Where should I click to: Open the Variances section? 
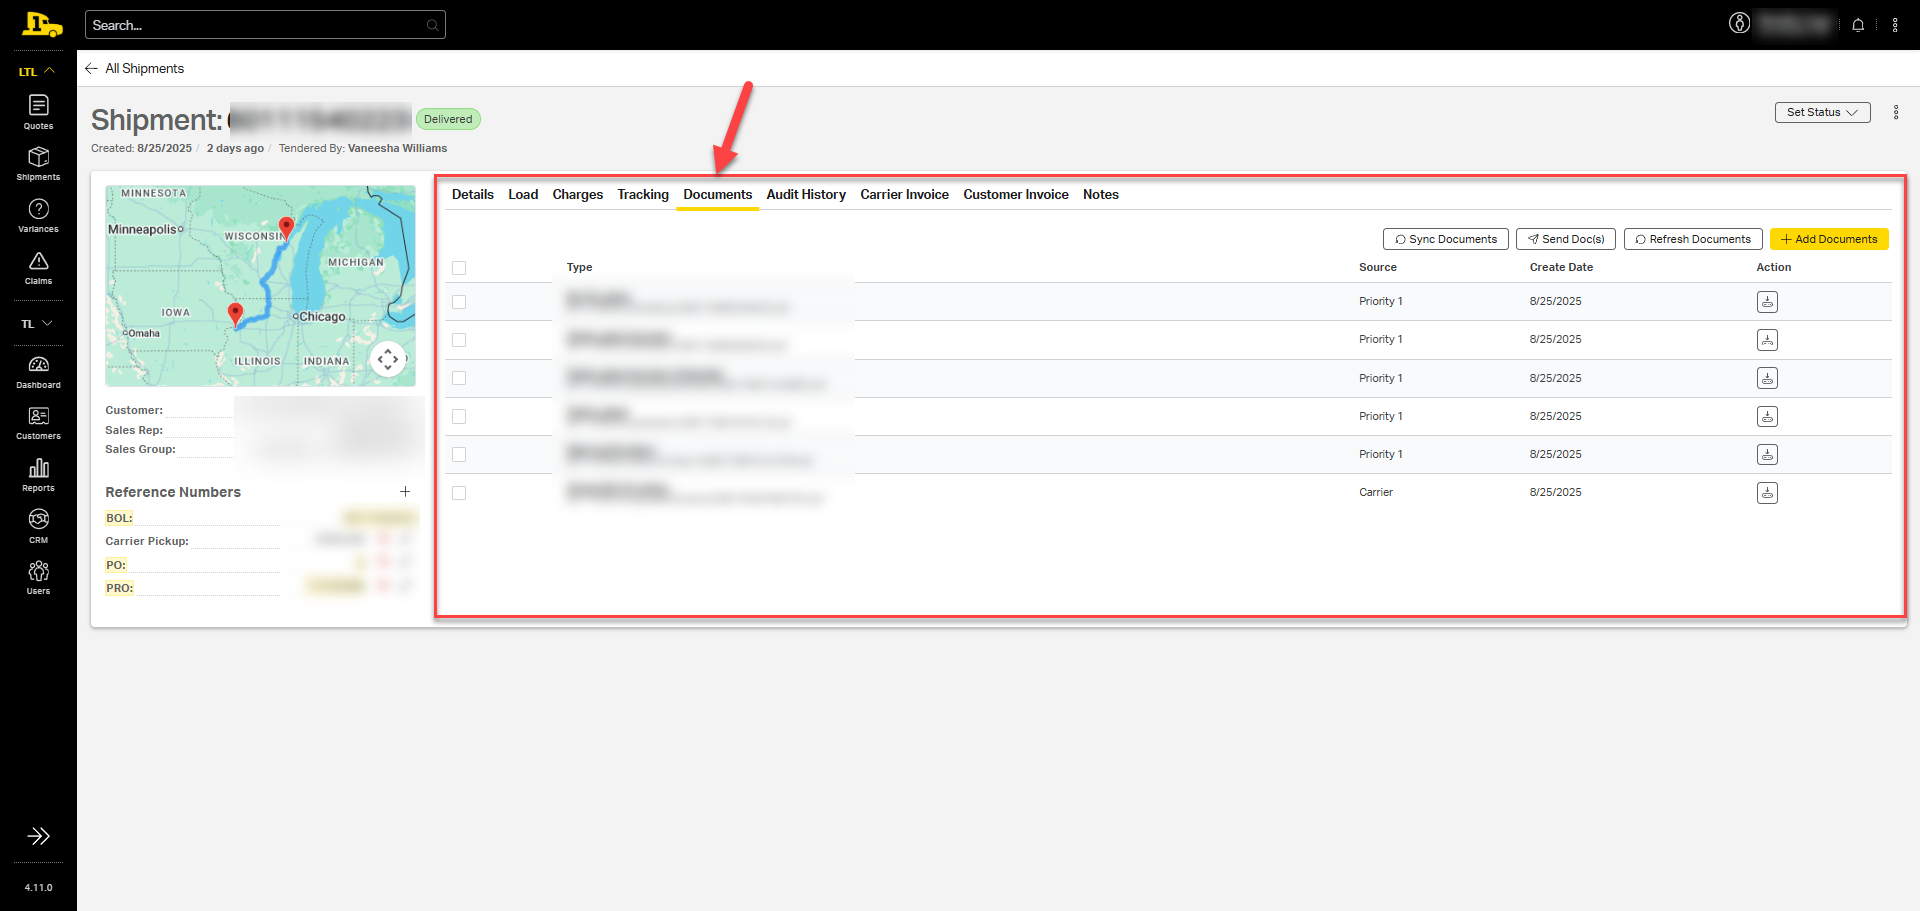[x=38, y=216]
